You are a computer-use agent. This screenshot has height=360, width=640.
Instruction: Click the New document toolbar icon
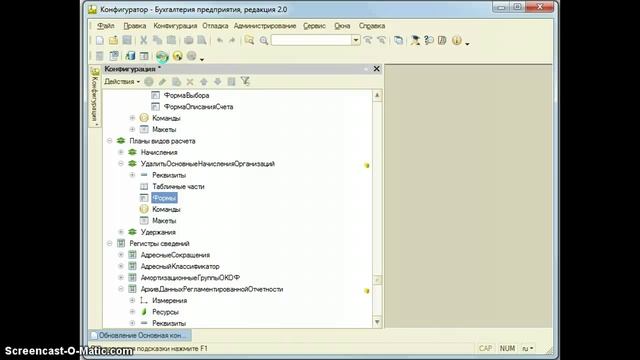[x=100, y=40]
